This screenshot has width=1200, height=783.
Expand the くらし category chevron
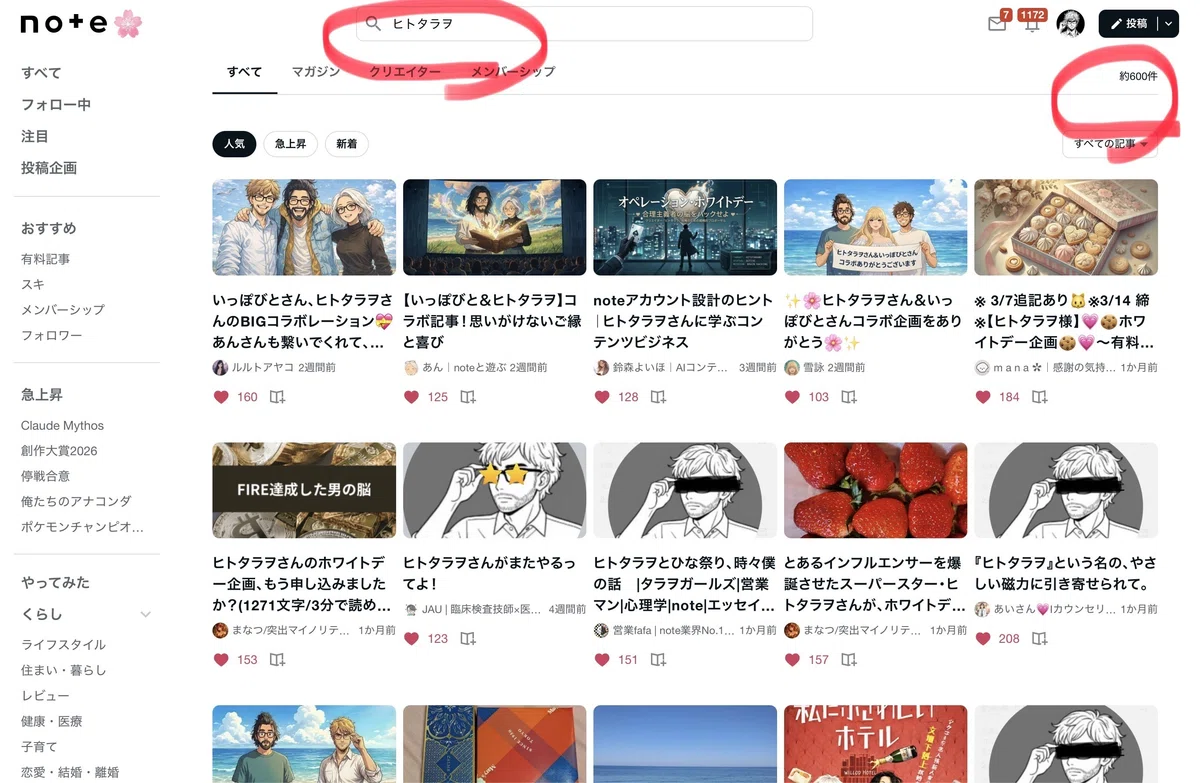pyautogui.click(x=146, y=614)
